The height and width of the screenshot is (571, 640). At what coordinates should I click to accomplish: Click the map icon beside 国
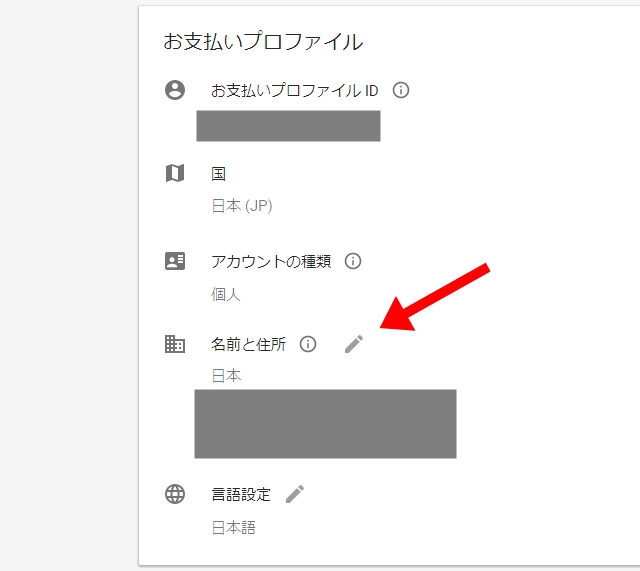pos(175,173)
